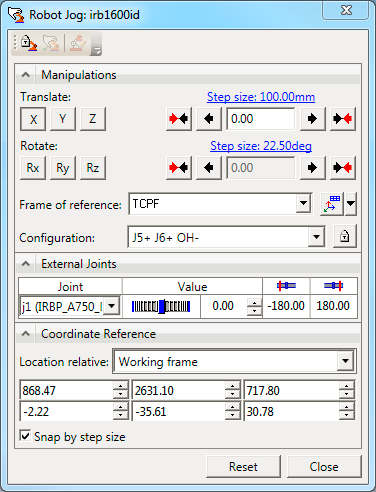Image resolution: width=376 pixels, height=492 pixels.
Task: Open Location relative Working frame dropdown
Action: tap(346, 361)
